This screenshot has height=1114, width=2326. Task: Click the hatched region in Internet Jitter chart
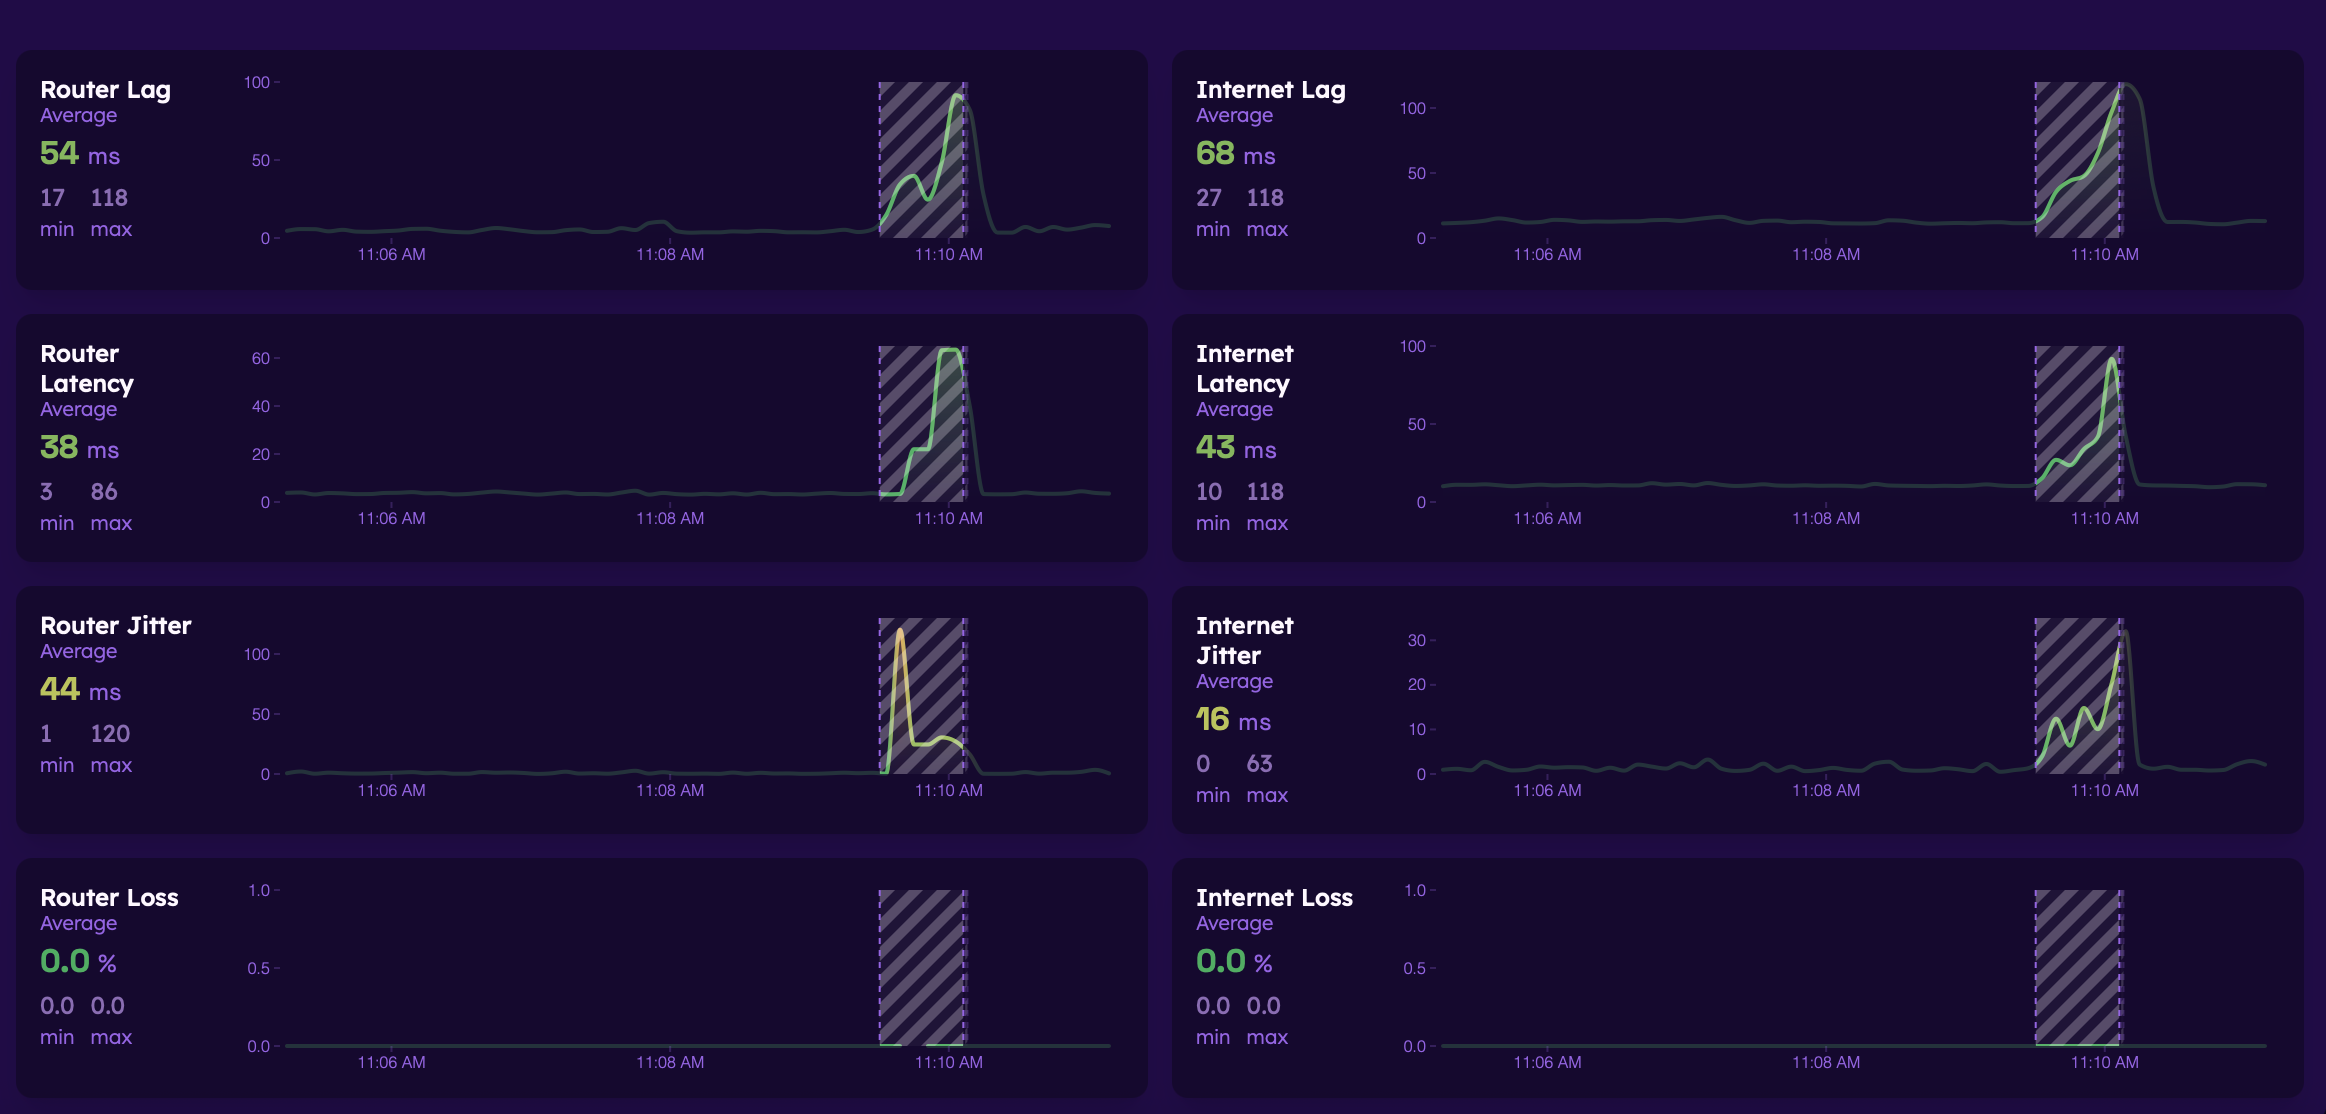coord(2078,696)
